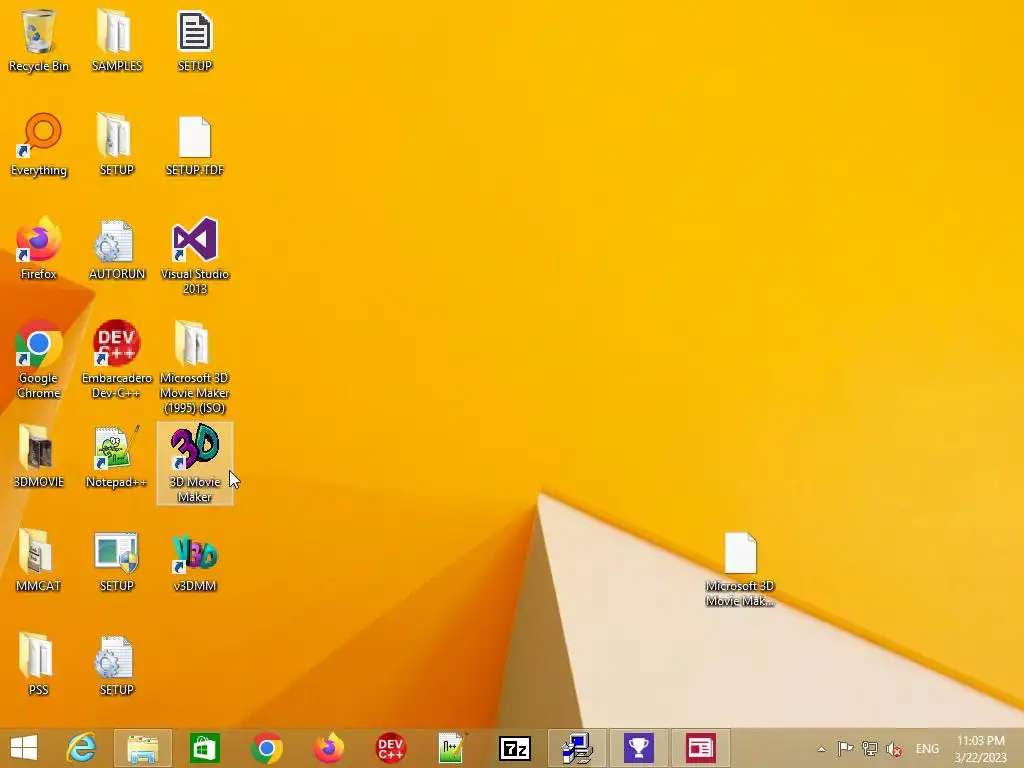Screen dimensions: 1024x768
Task: Open Notepad++ from the taskbar
Action: (x=453, y=748)
